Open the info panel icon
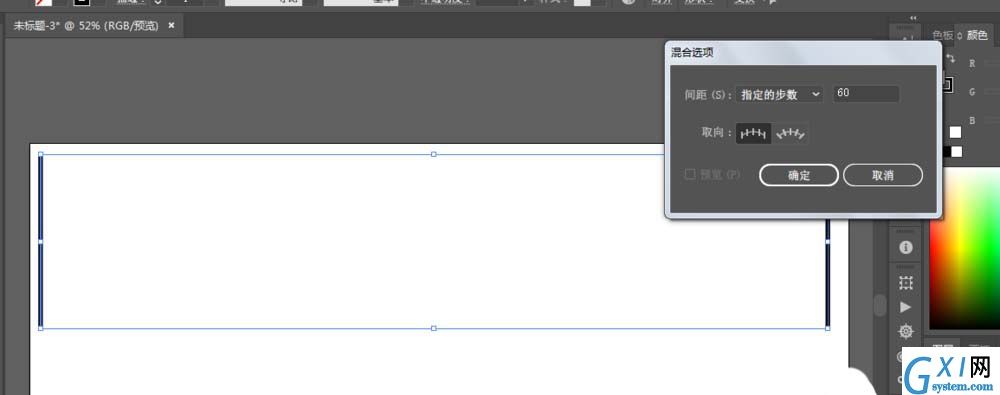 point(906,248)
